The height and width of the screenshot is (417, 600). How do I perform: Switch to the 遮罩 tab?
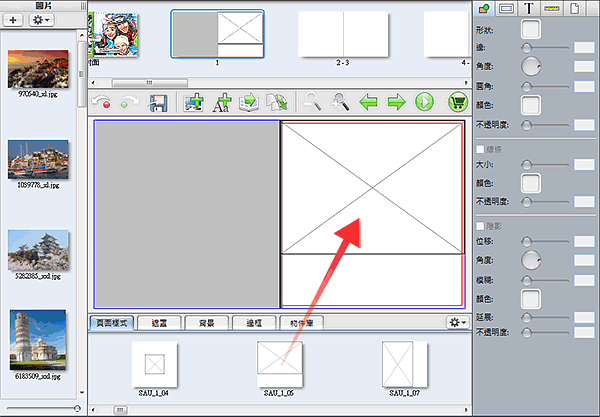(x=159, y=323)
